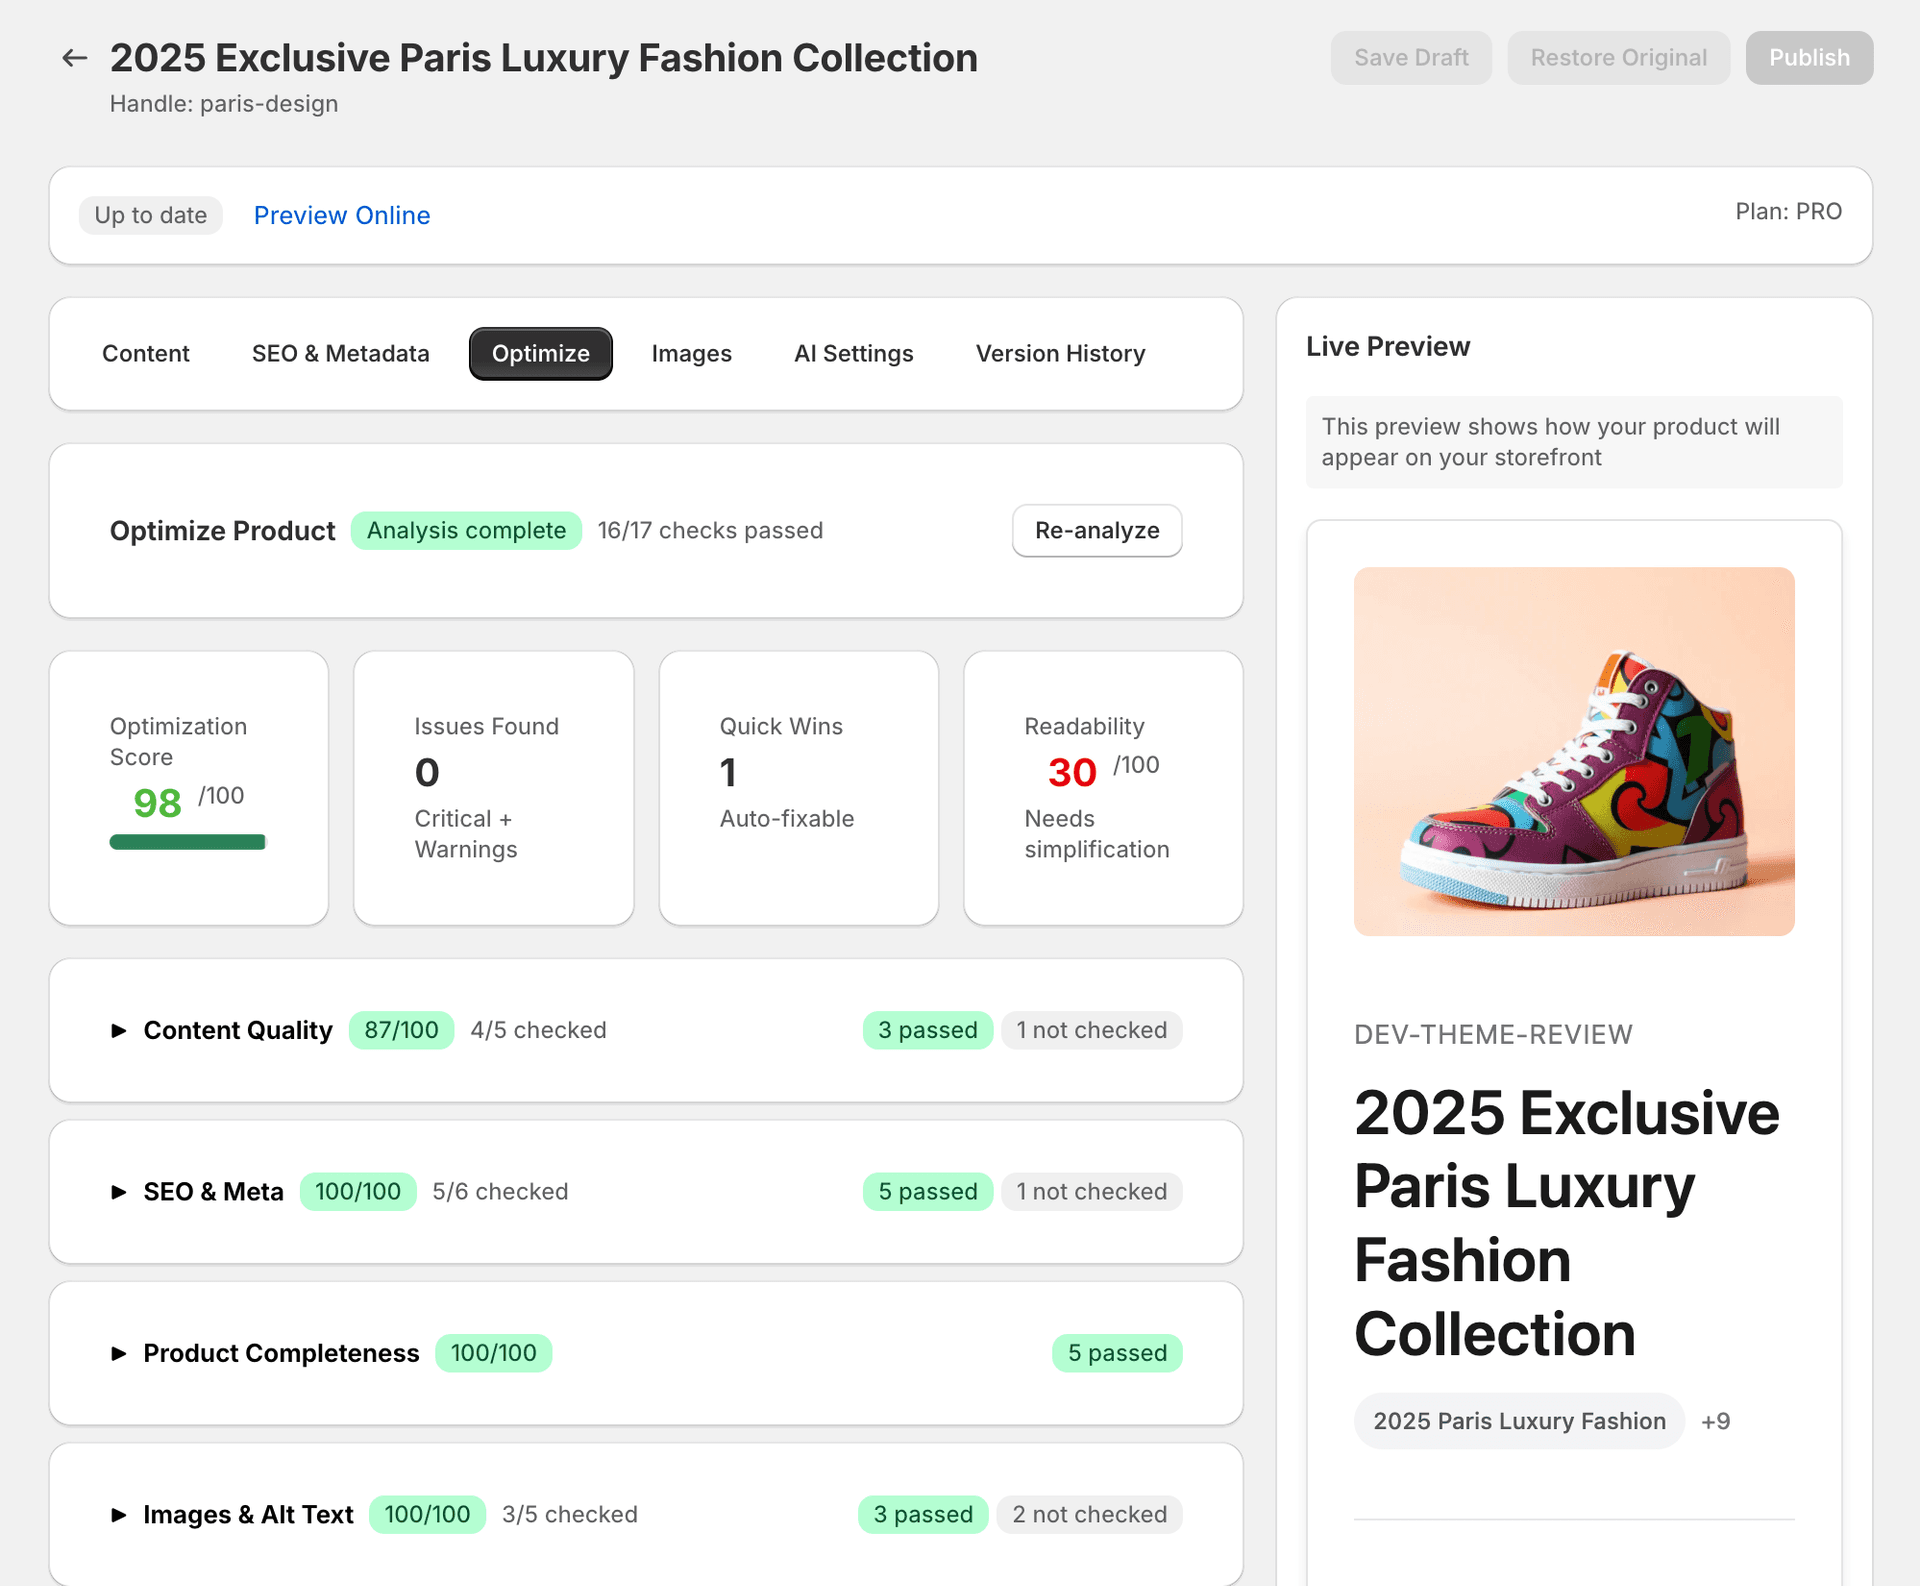Restore Original product content

pyautogui.click(x=1619, y=57)
